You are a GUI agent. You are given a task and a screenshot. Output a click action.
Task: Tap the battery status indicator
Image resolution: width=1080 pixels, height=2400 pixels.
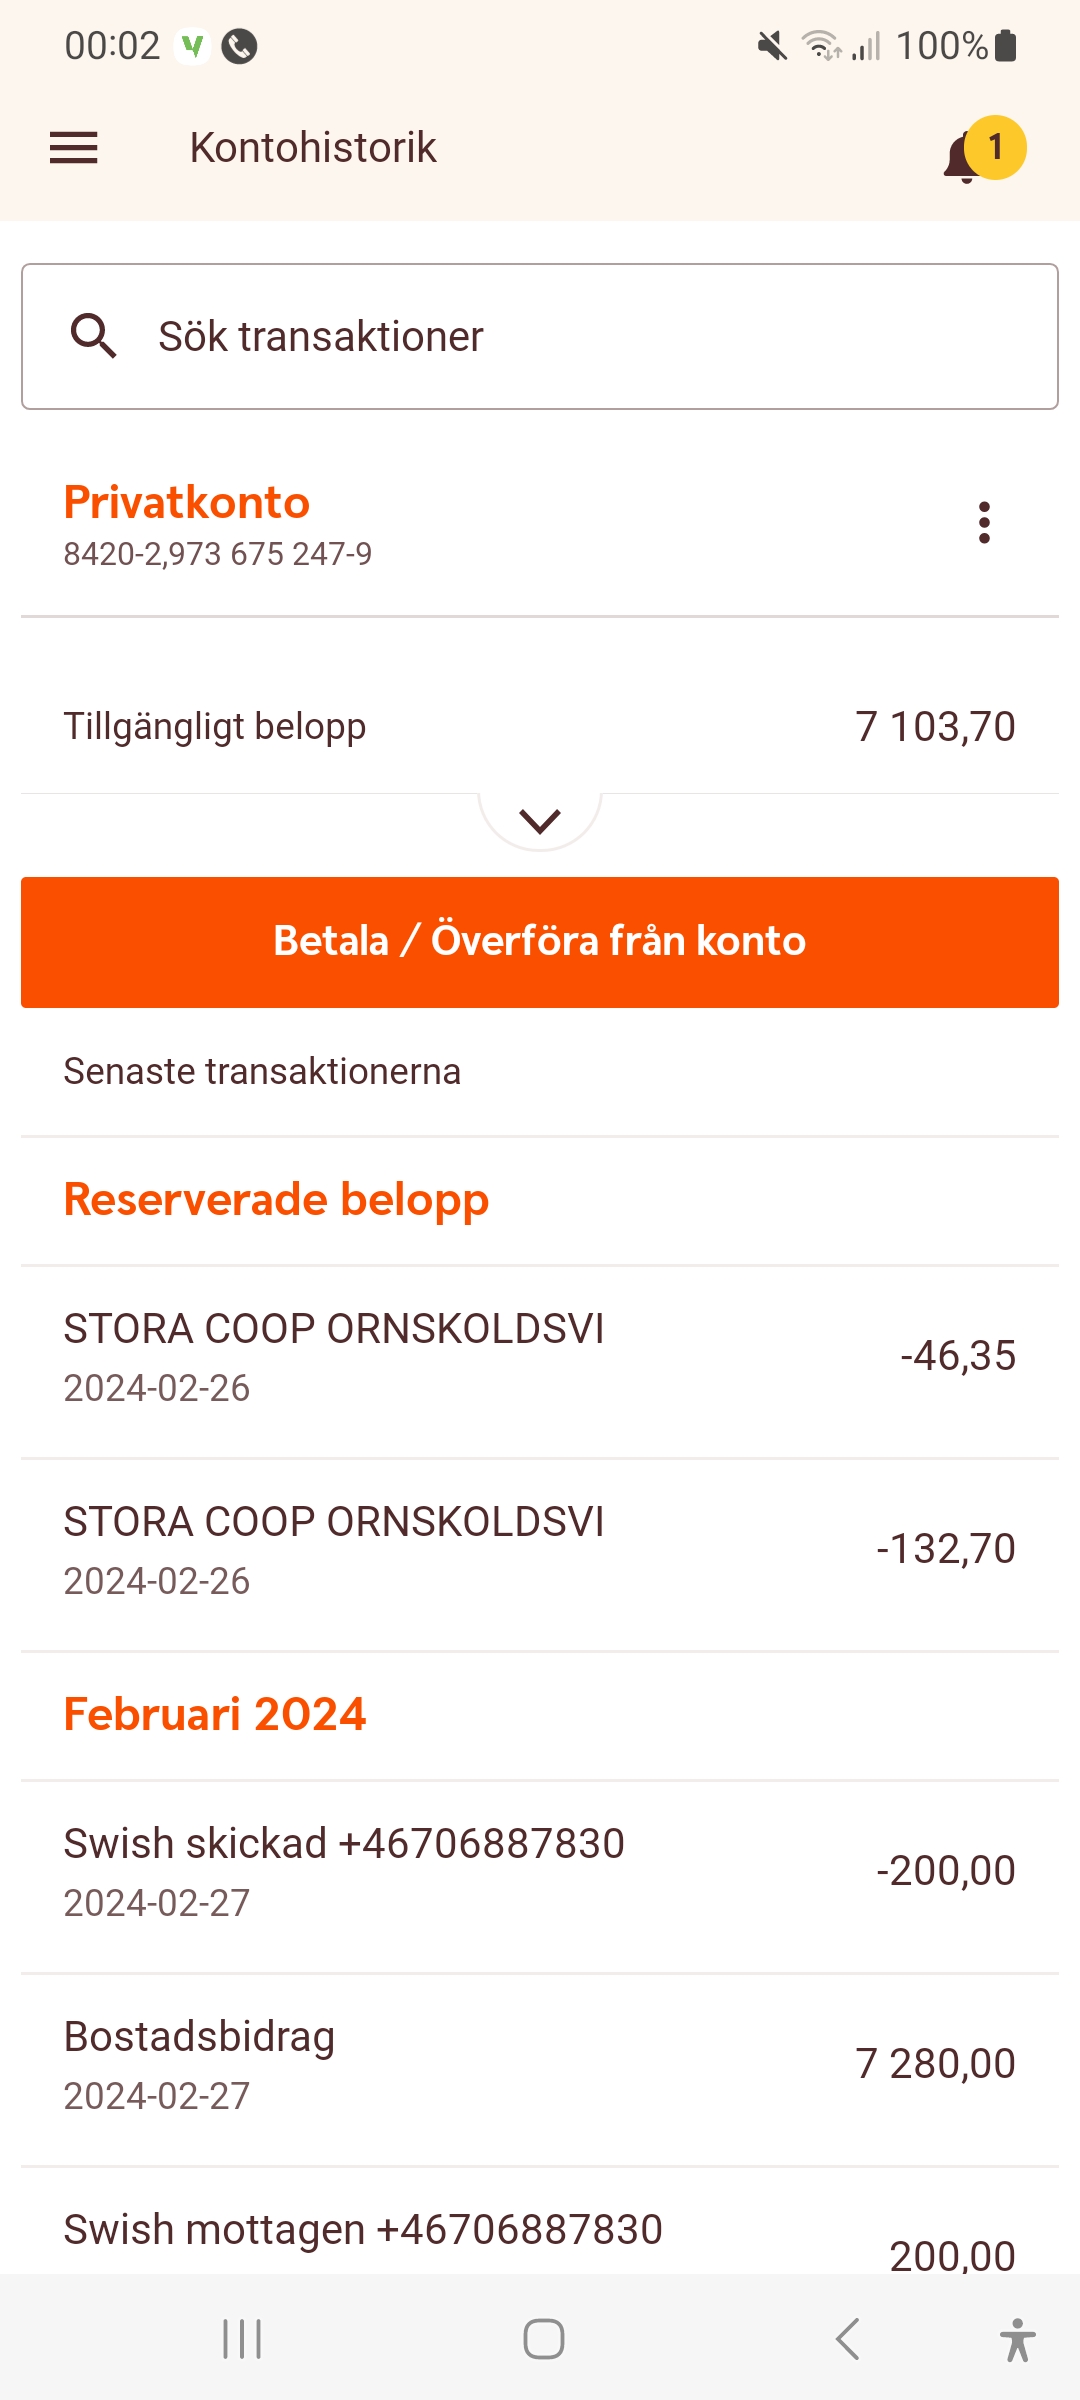tap(1006, 46)
